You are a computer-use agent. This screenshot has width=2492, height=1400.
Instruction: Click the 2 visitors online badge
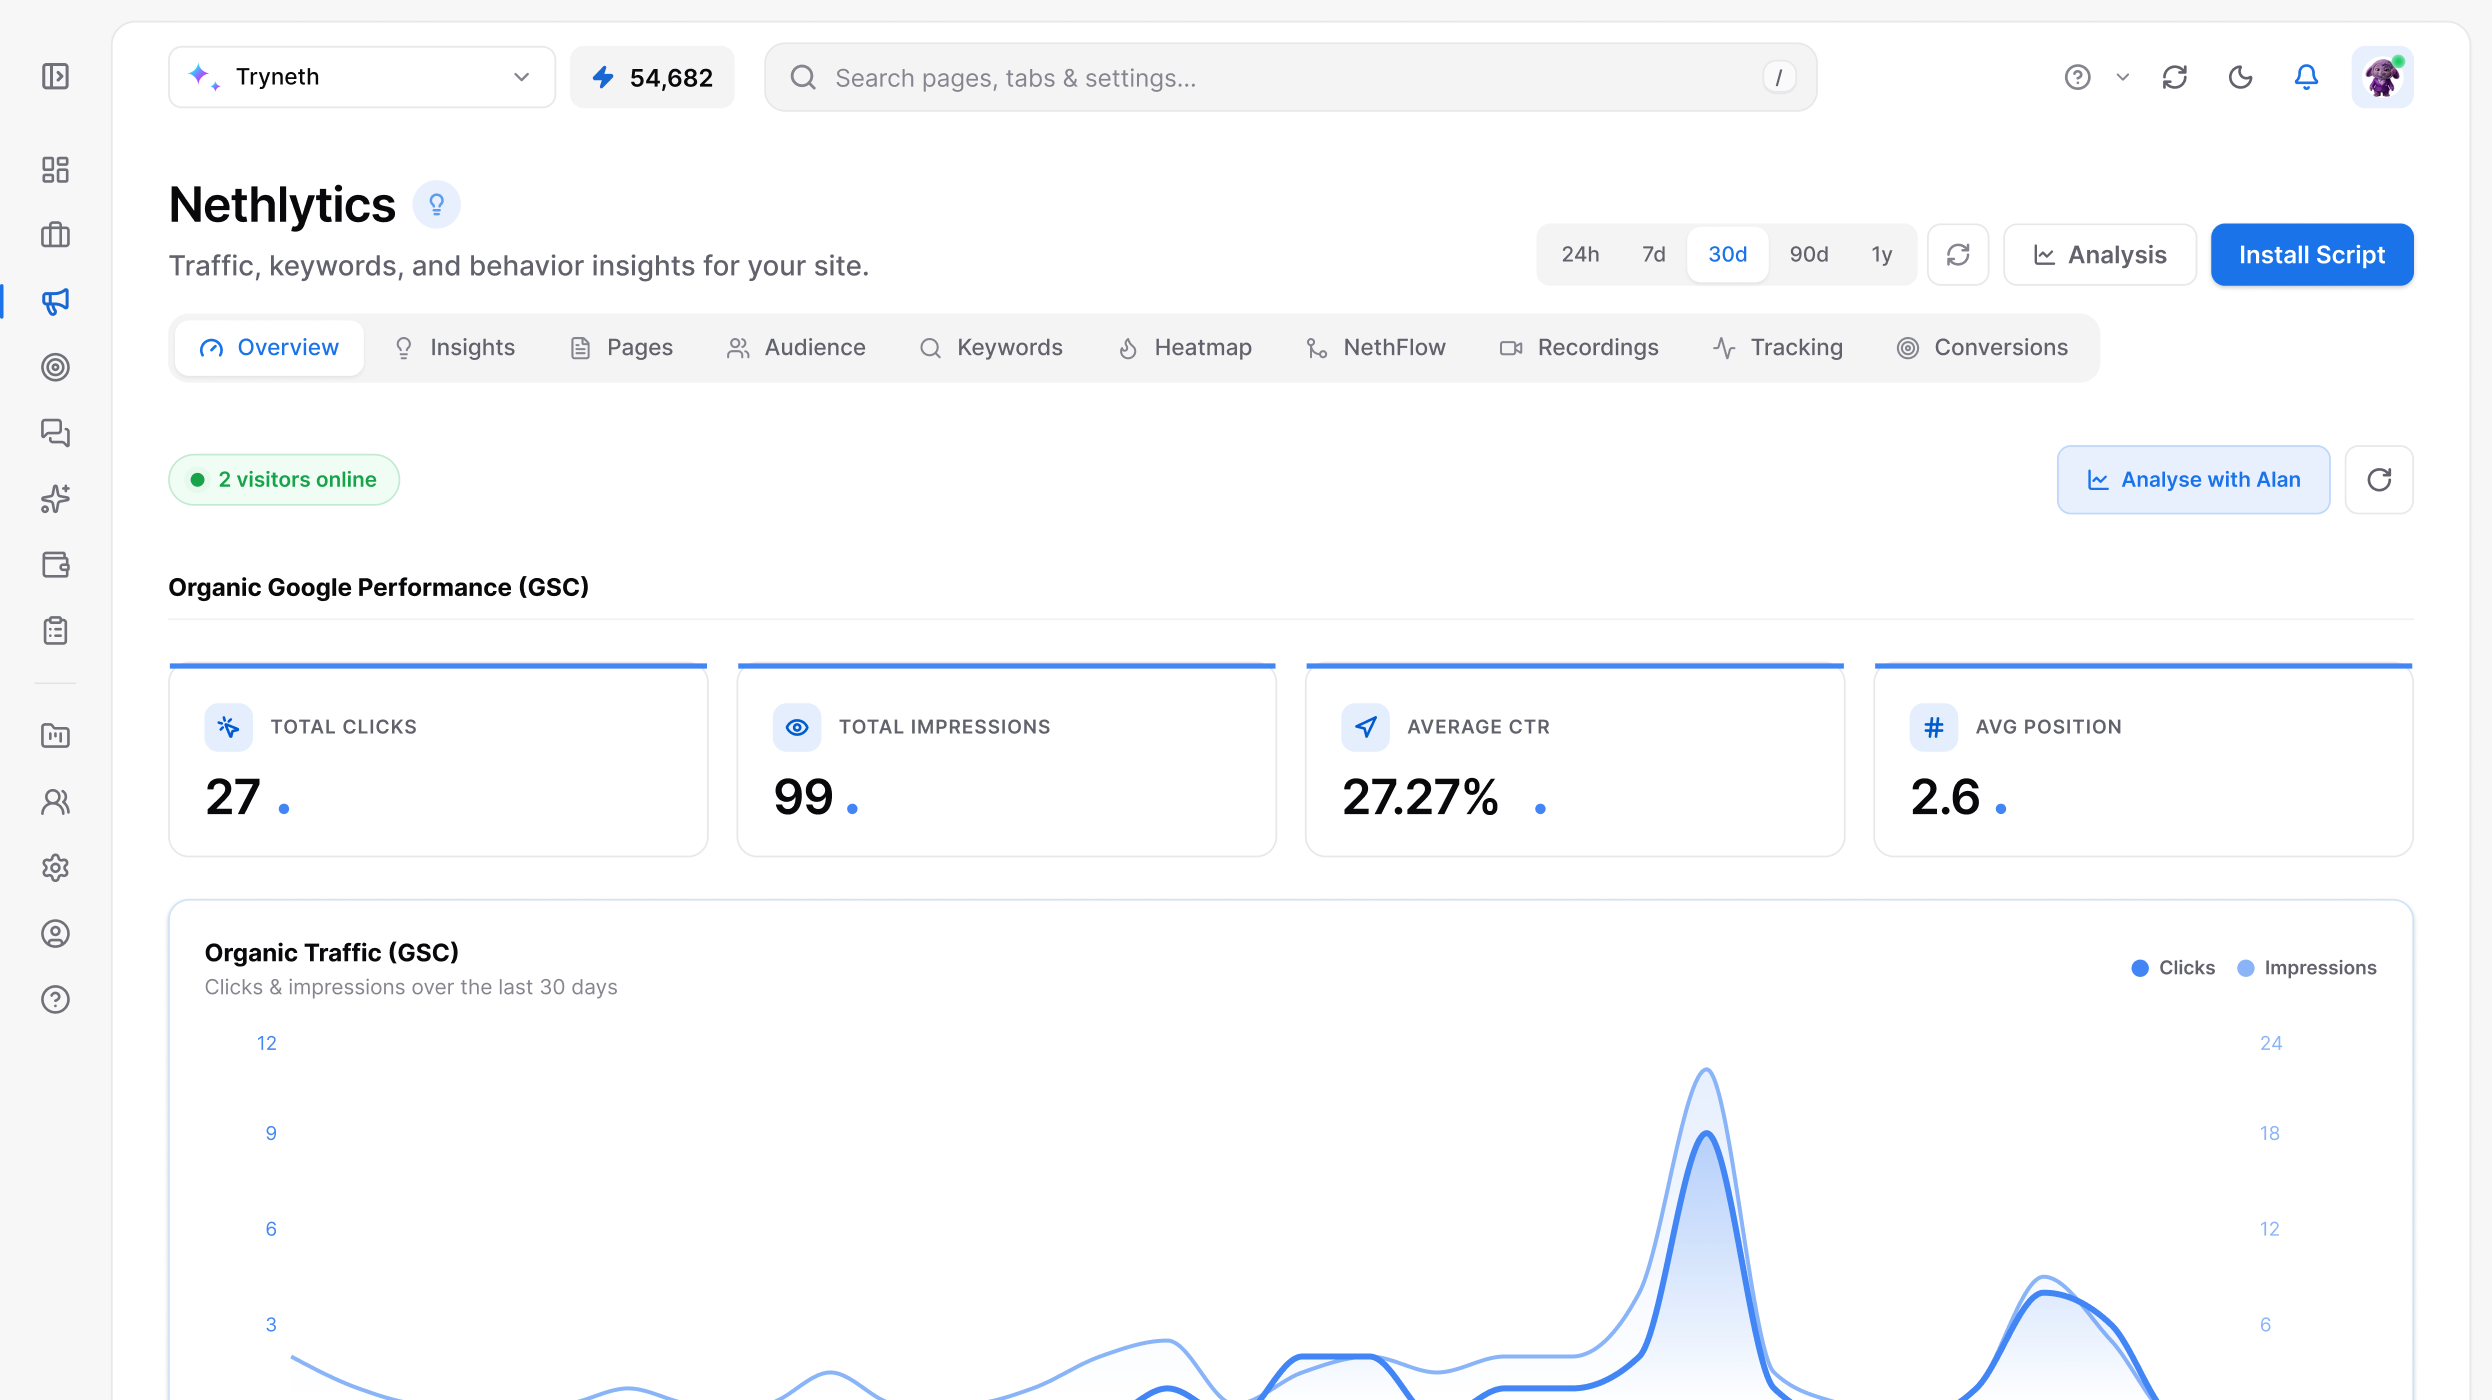pyautogui.click(x=284, y=480)
